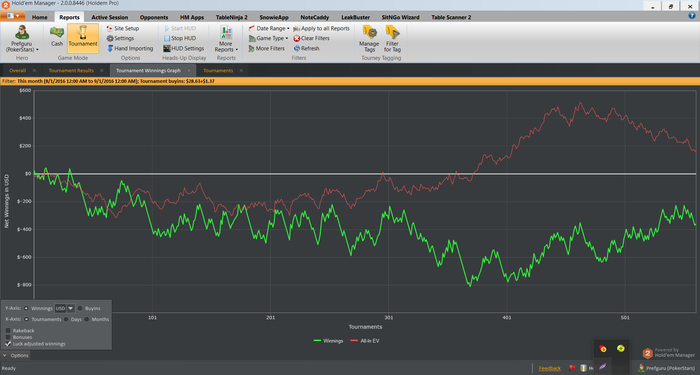
Task: Click the red flag status bar icon
Action: coord(572,368)
